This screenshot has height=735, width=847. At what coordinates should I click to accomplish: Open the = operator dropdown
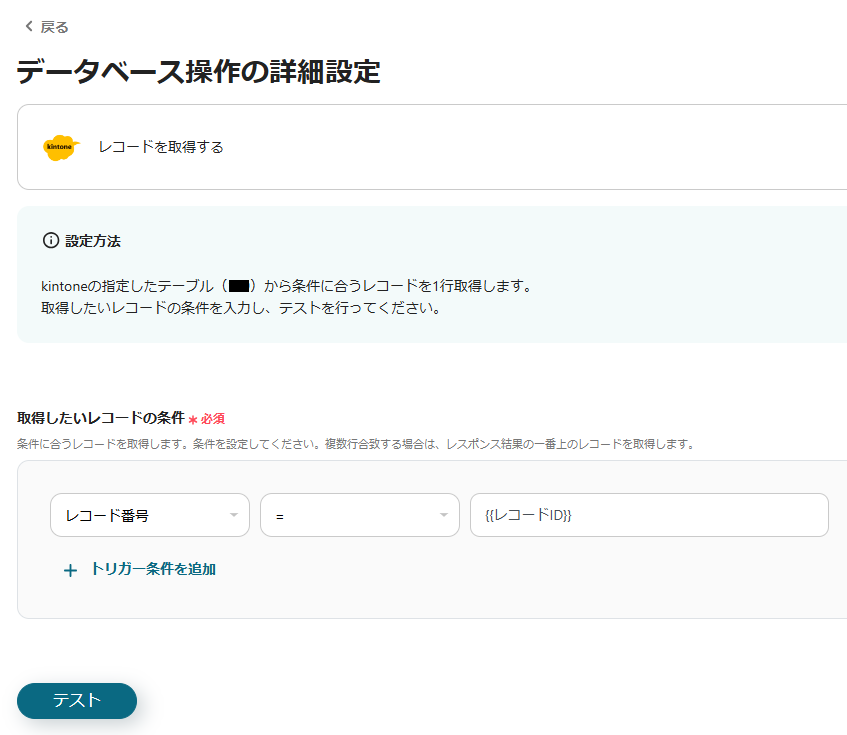[360, 514]
